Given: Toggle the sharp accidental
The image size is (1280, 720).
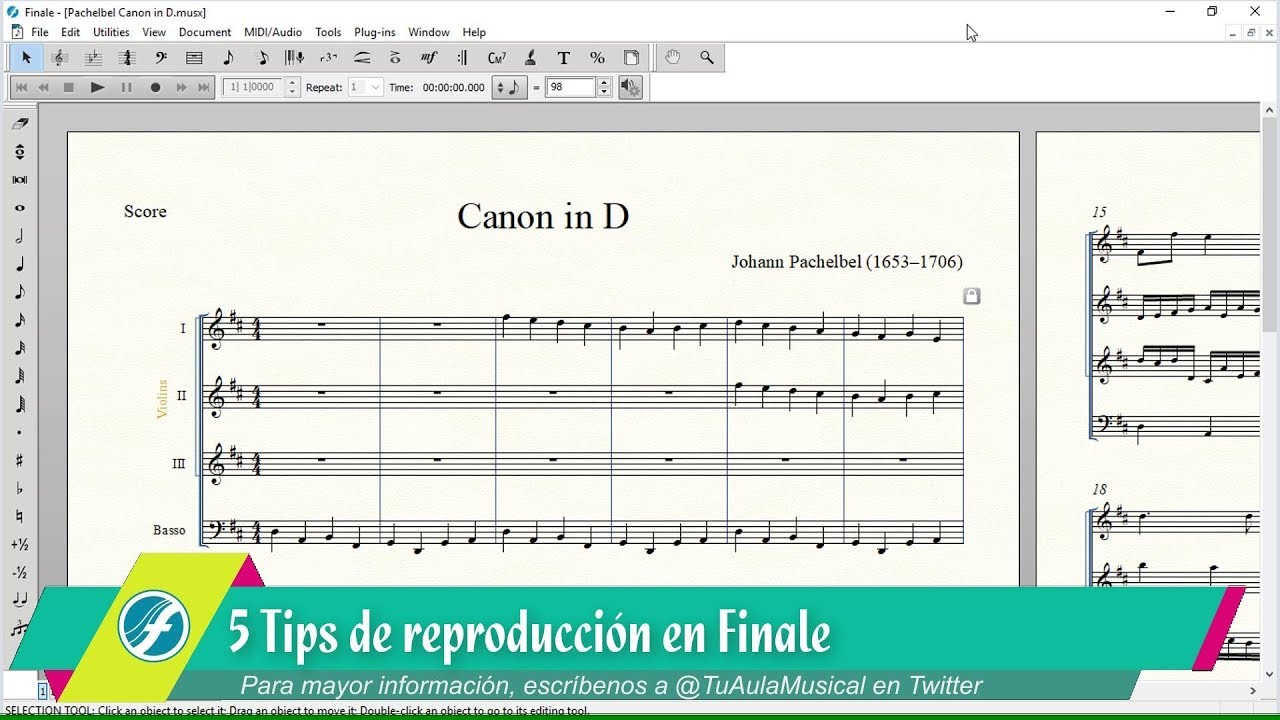Looking at the screenshot, I should (20, 460).
